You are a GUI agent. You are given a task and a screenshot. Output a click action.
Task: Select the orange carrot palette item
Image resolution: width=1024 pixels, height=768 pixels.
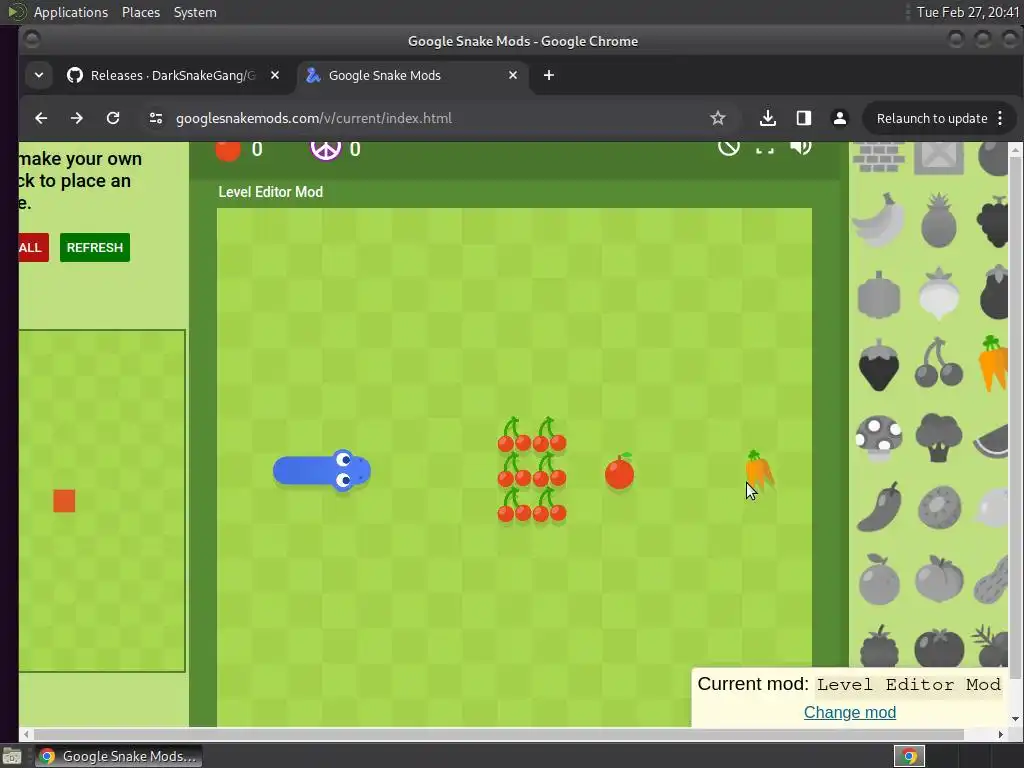pyautogui.click(x=993, y=362)
